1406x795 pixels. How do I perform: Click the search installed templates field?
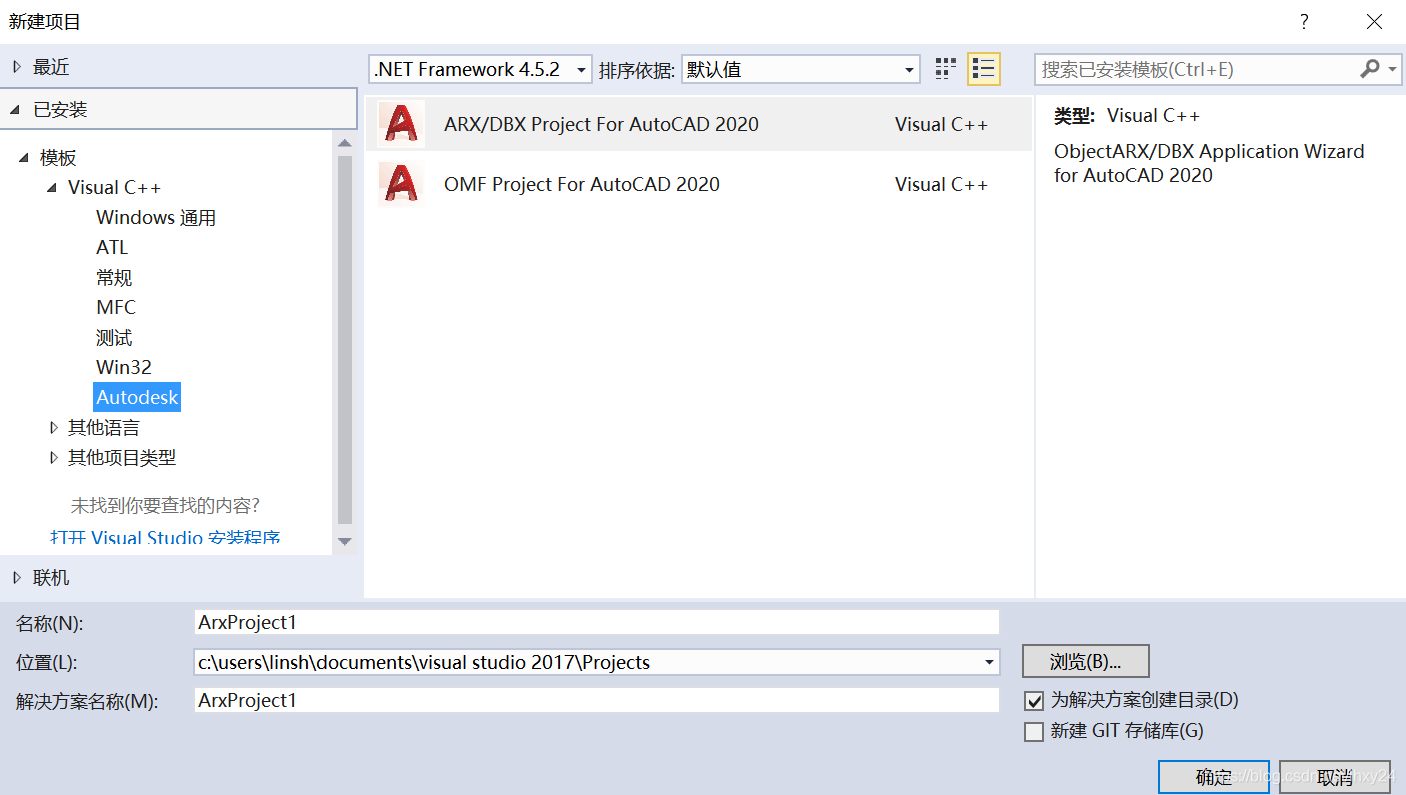click(1196, 69)
